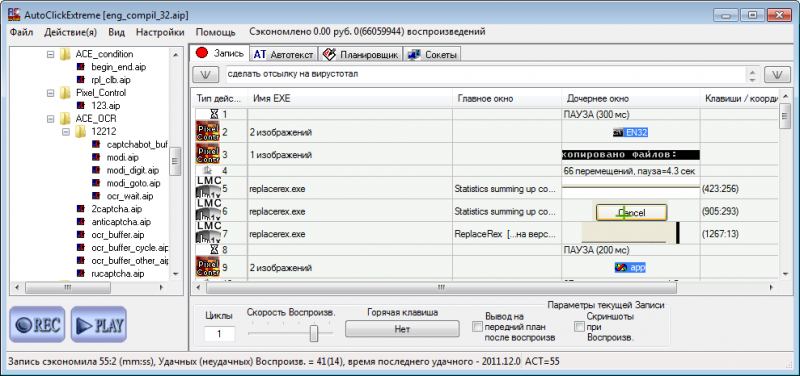Collapse the Pixel_Control tree folder
Viewport: 800px width, 376px height.
(x=50, y=93)
